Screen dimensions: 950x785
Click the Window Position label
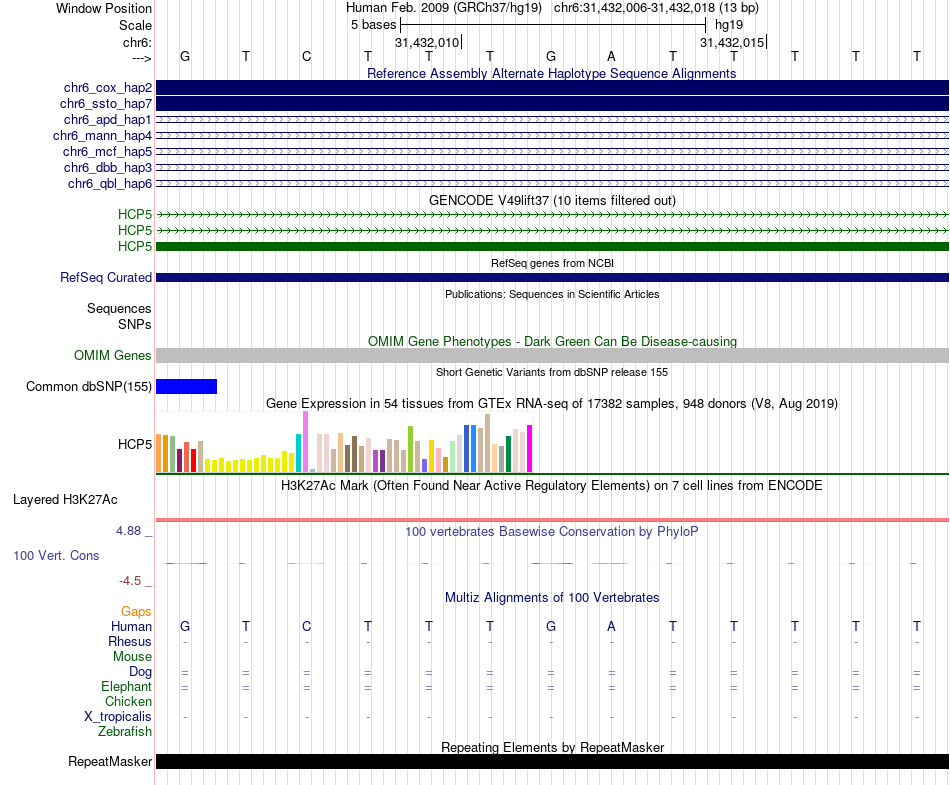[x=104, y=8]
